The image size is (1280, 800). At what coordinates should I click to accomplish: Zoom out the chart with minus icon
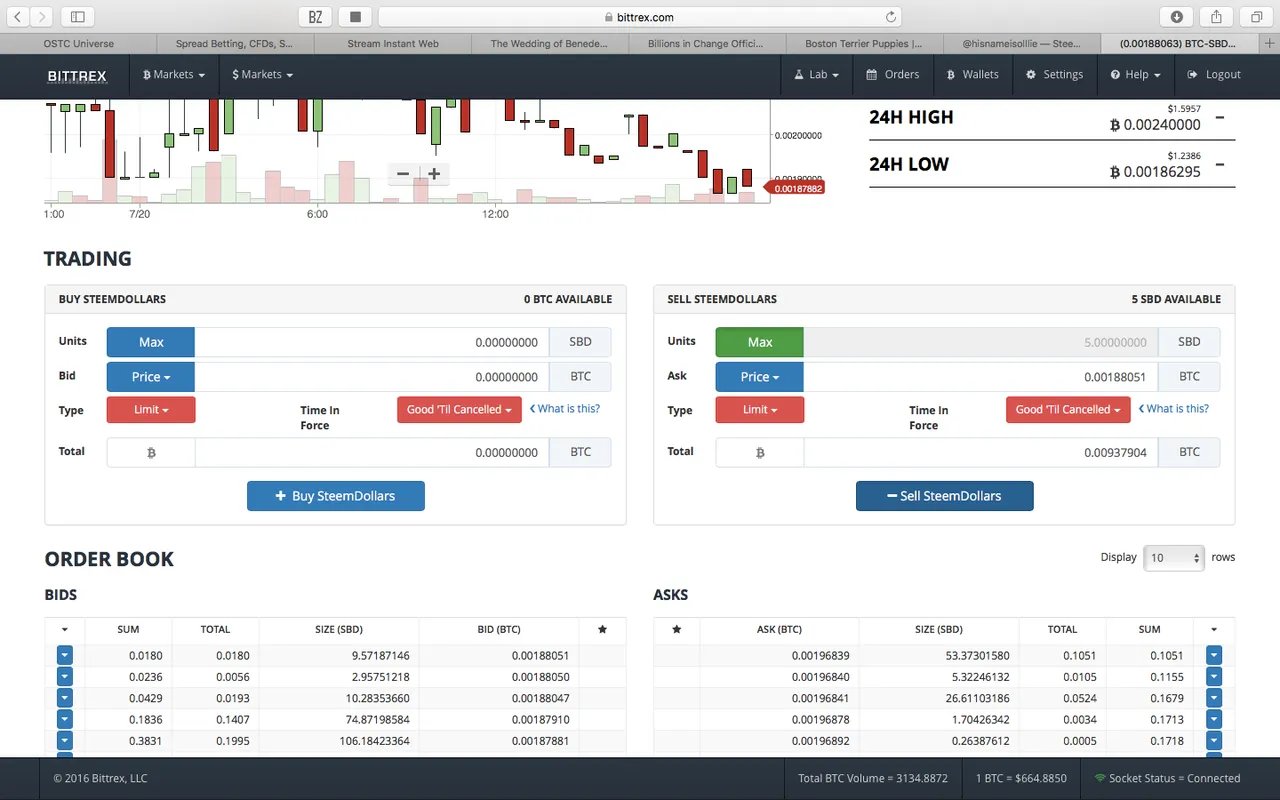click(403, 173)
